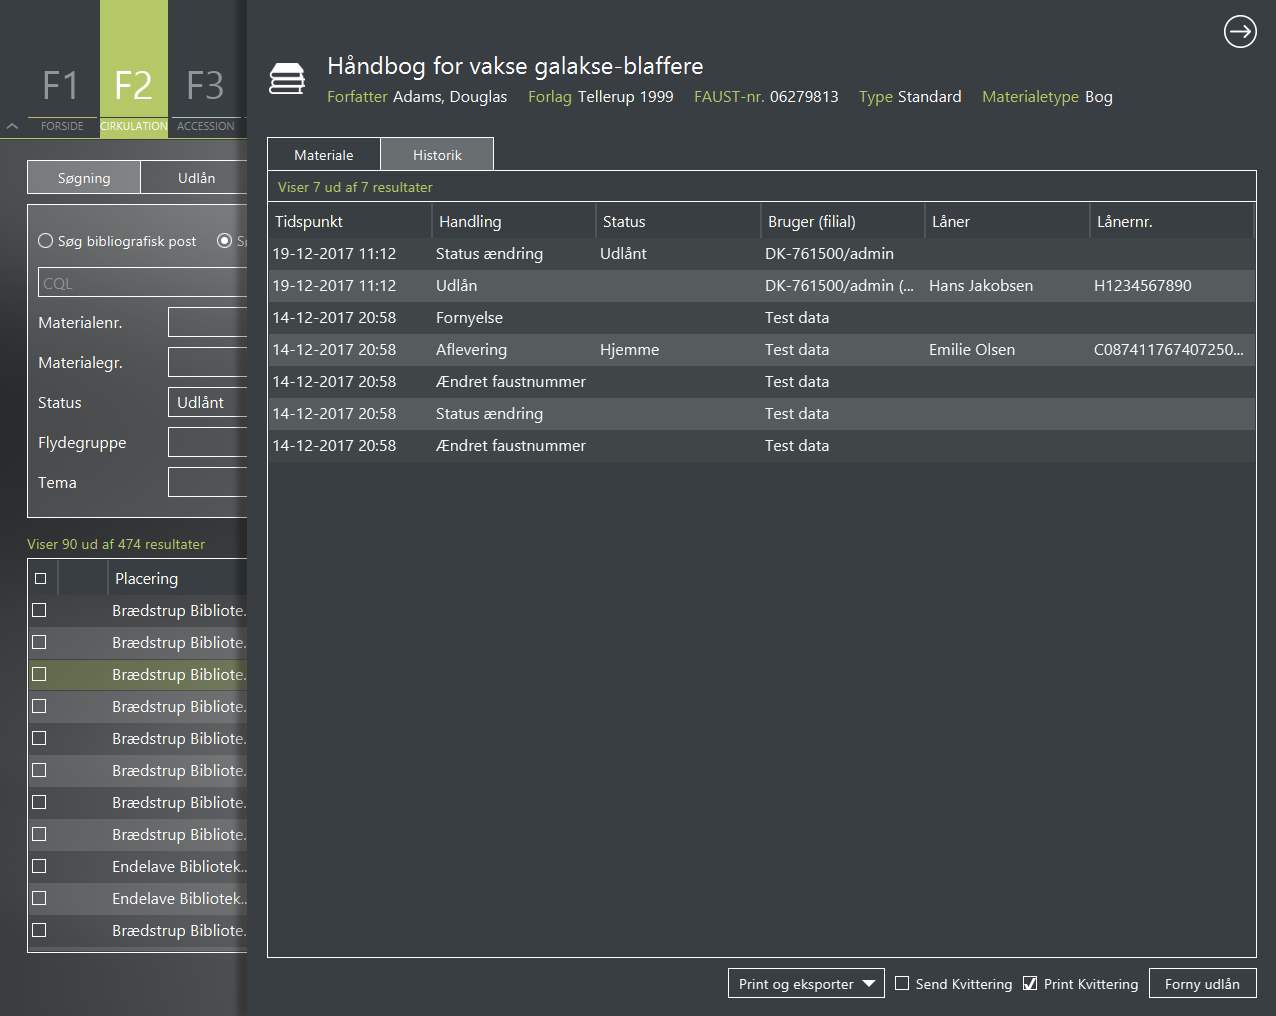This screenshot has width=1276, height=1016.
Task: Click the CQL search field
Action: (x=143, y=283)
